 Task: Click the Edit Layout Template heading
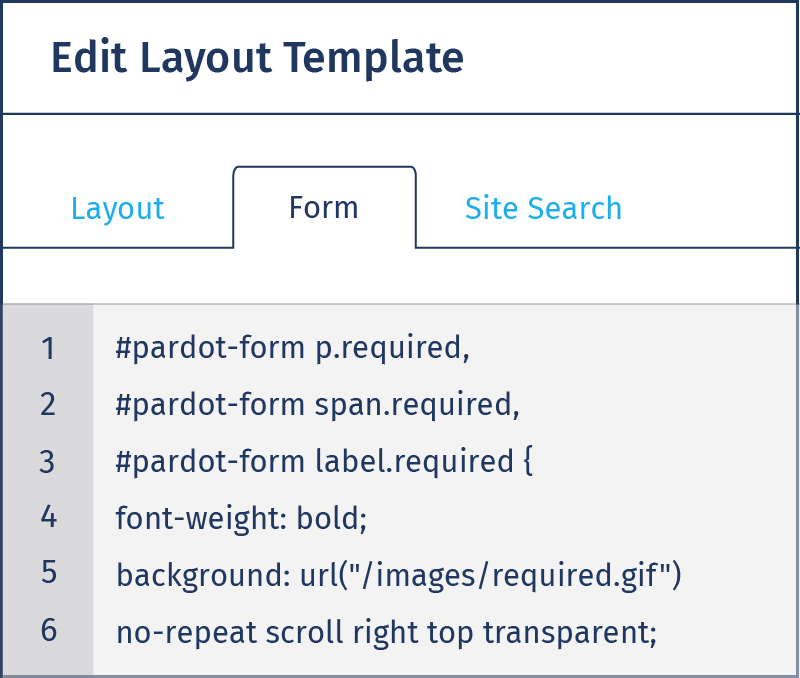pyautogui.click(x=257, y=58)
